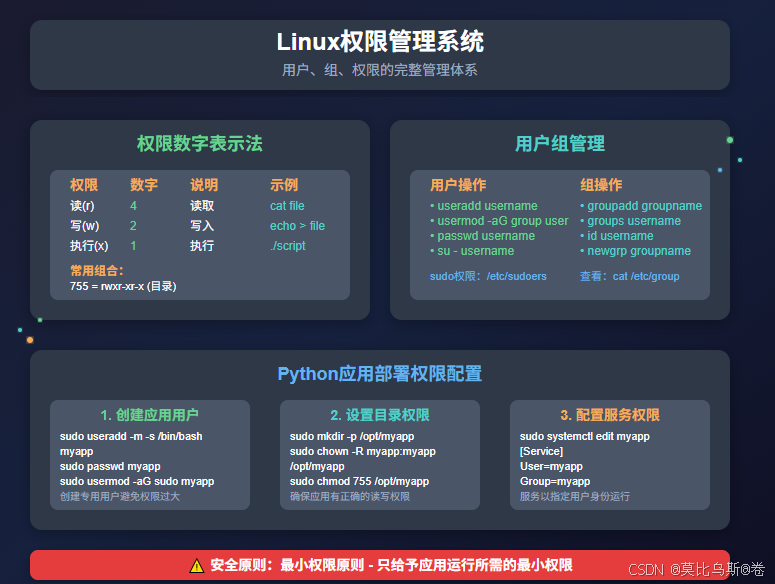Click the heading "Python应用部署权限配置"
The image size is (775, 584).
pos(380,374)
